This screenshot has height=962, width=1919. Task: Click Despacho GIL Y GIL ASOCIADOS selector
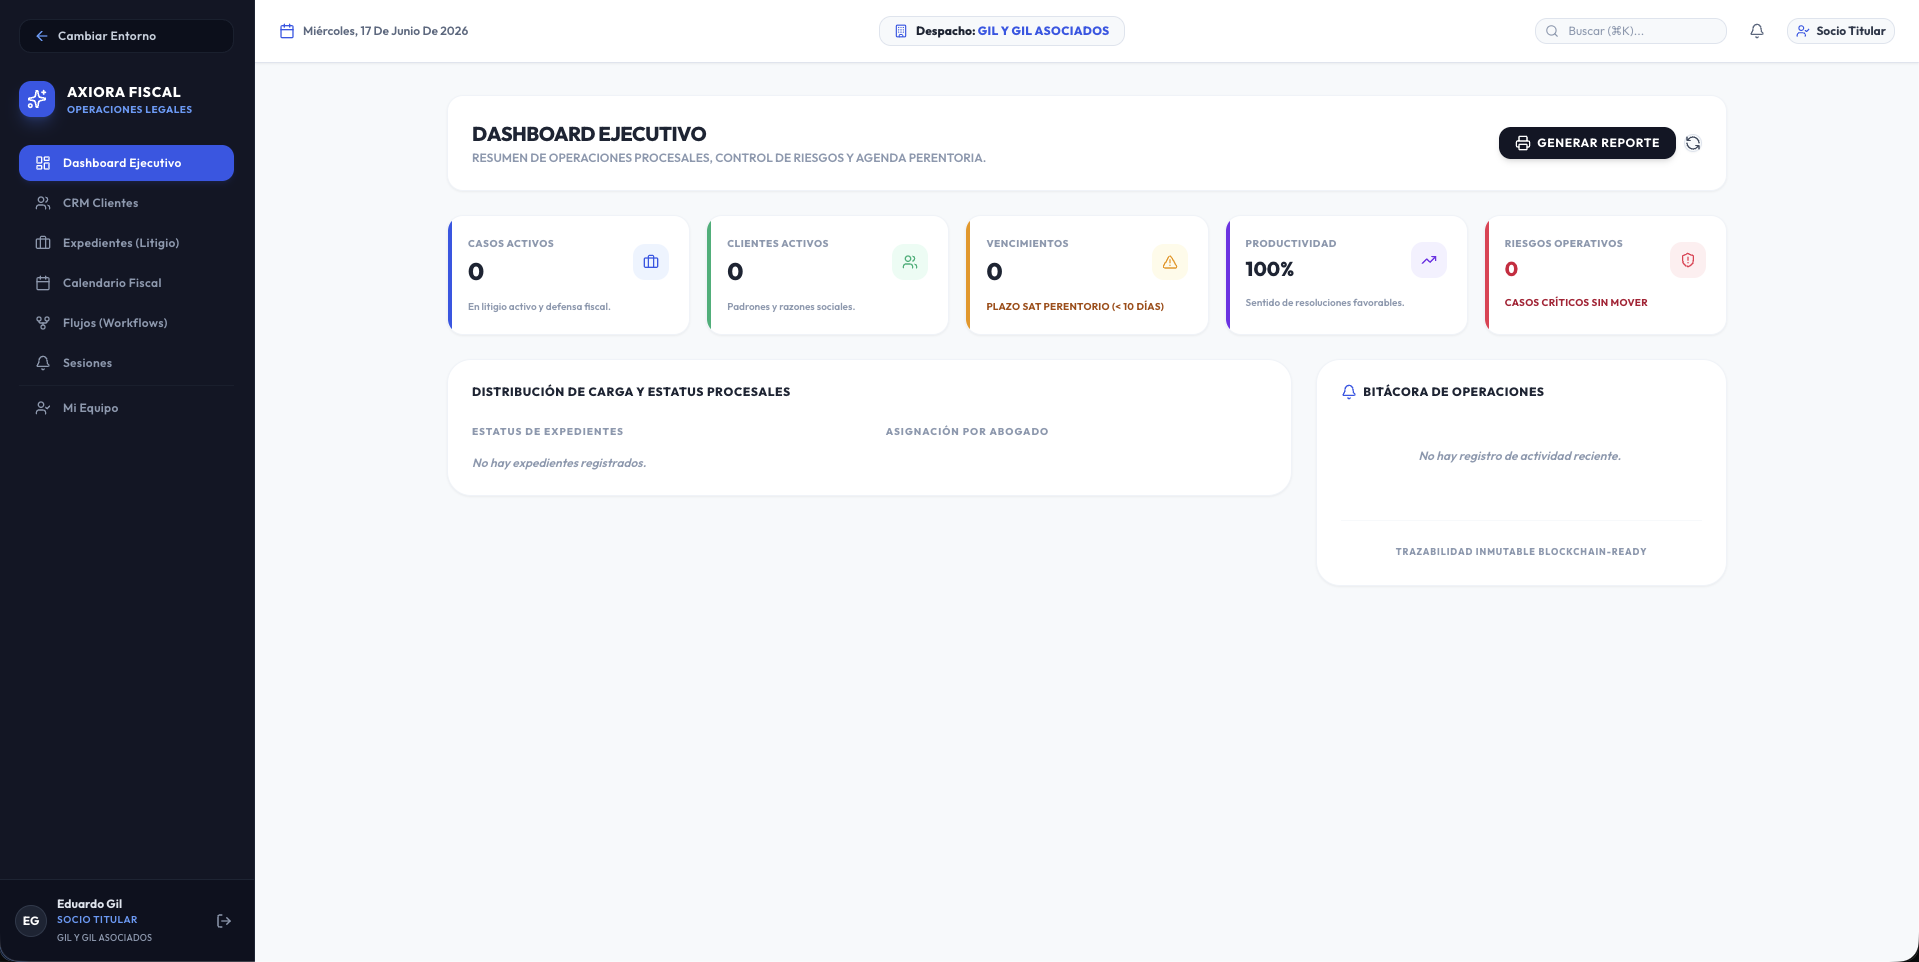(1001, 31)
